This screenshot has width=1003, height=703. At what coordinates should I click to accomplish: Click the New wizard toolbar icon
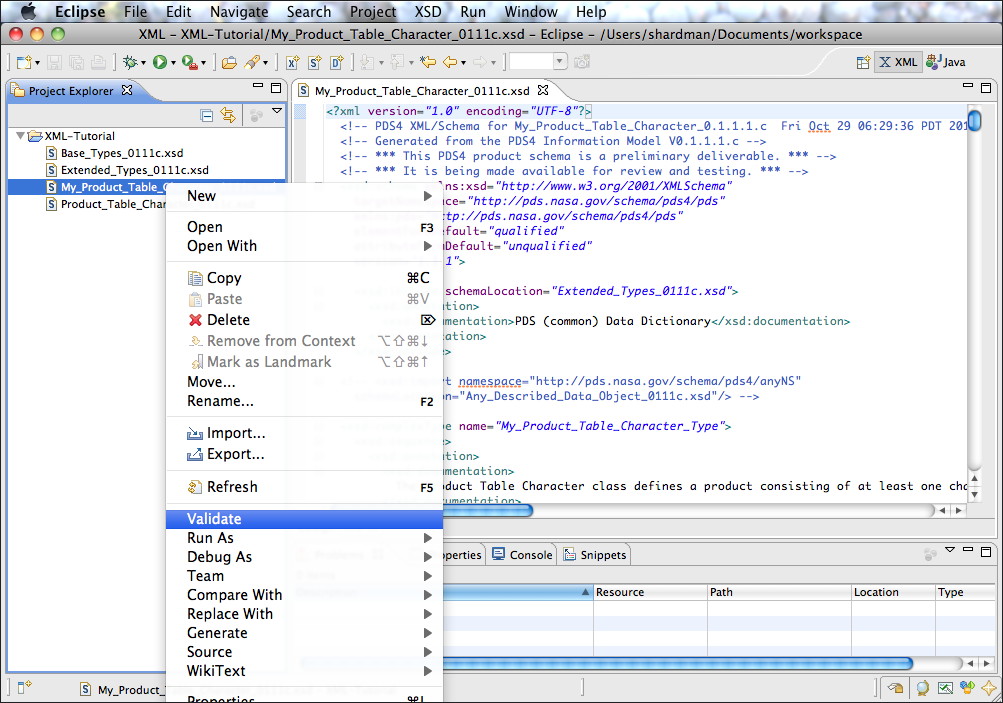point(24,62)
